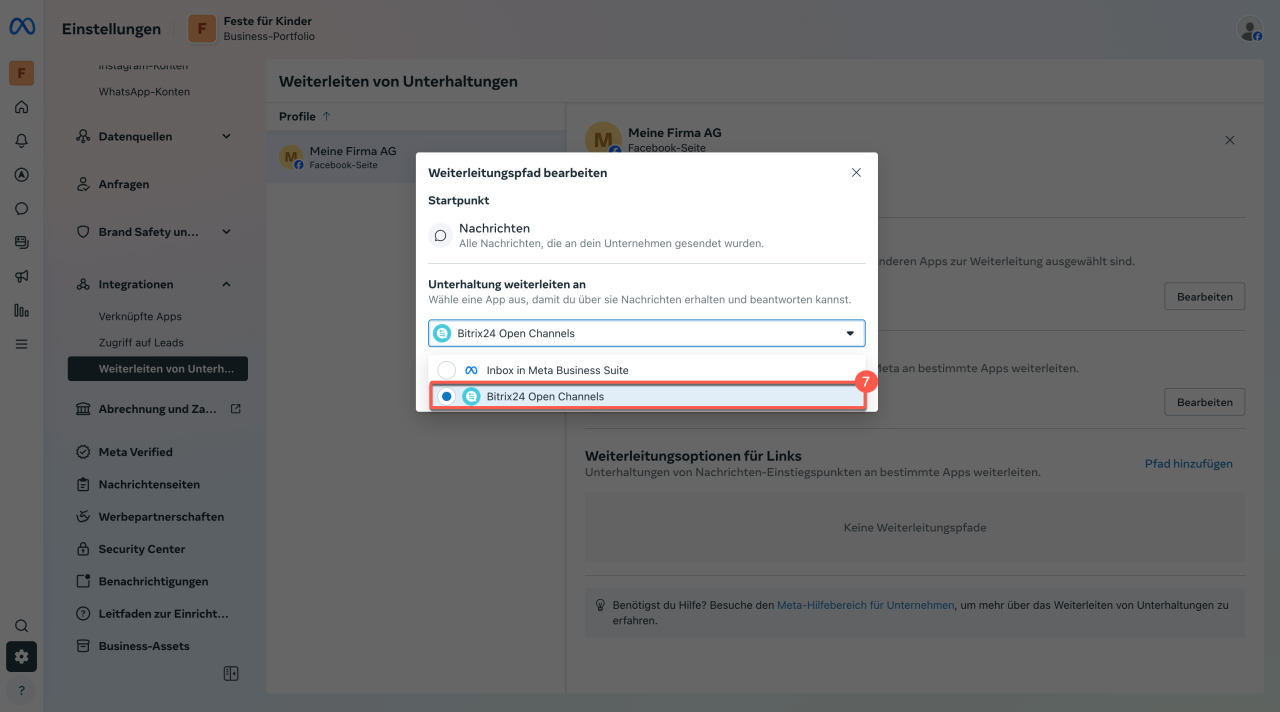Open the settings gear icon in rail
This screenshot has width=1280, height=712.
[21, 657]
